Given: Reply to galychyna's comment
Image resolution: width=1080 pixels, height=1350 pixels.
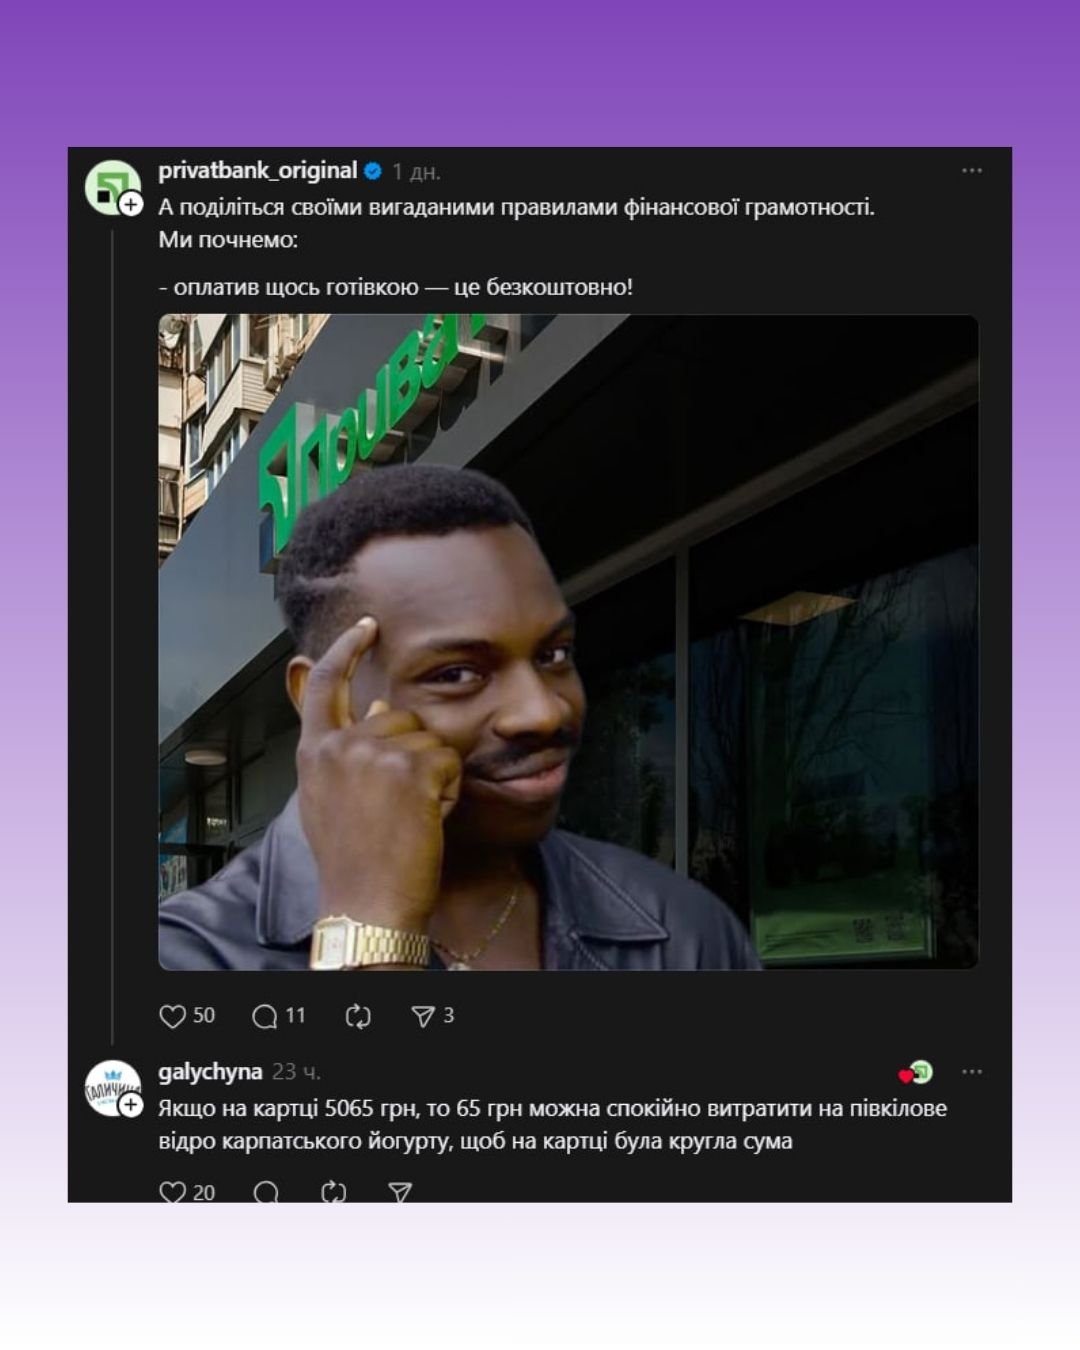Looking at the screenshot, I should (x=266, y=1191).
